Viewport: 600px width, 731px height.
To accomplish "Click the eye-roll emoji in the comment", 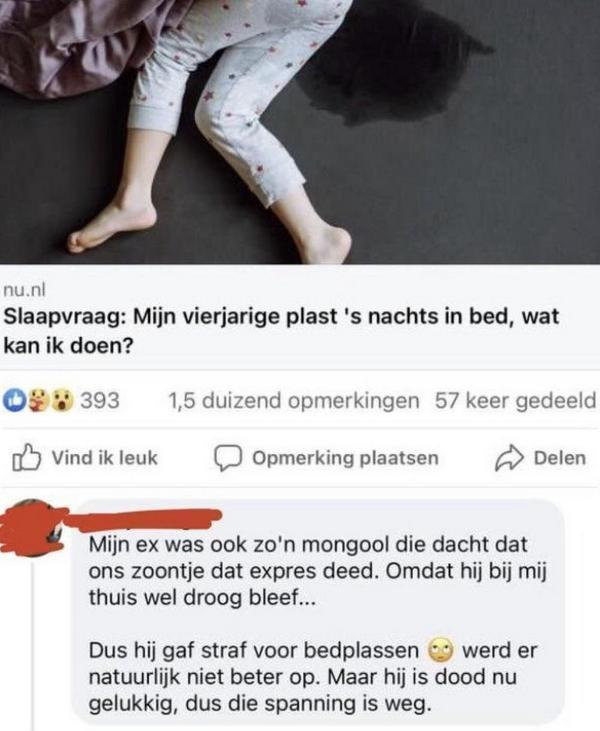I will [441, 650].
